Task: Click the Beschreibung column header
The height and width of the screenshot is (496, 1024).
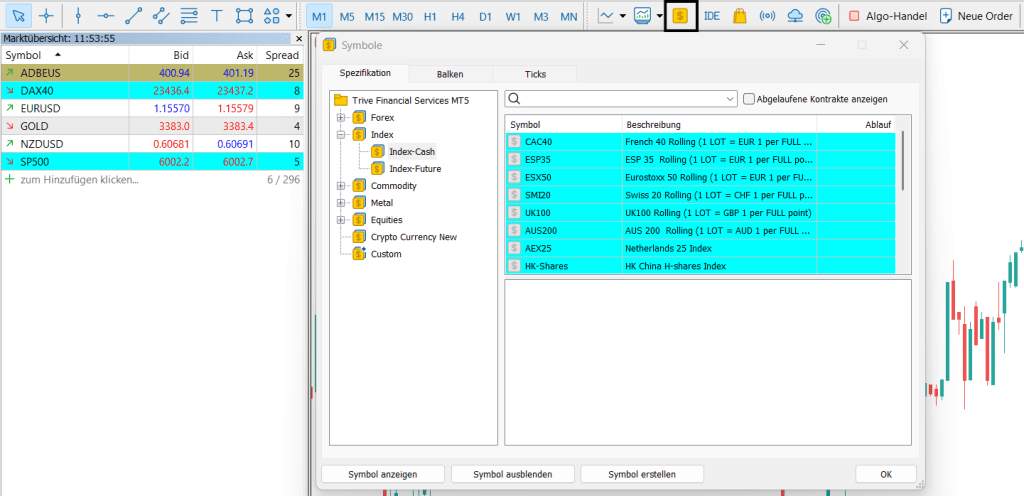Action: pos(719,124)
